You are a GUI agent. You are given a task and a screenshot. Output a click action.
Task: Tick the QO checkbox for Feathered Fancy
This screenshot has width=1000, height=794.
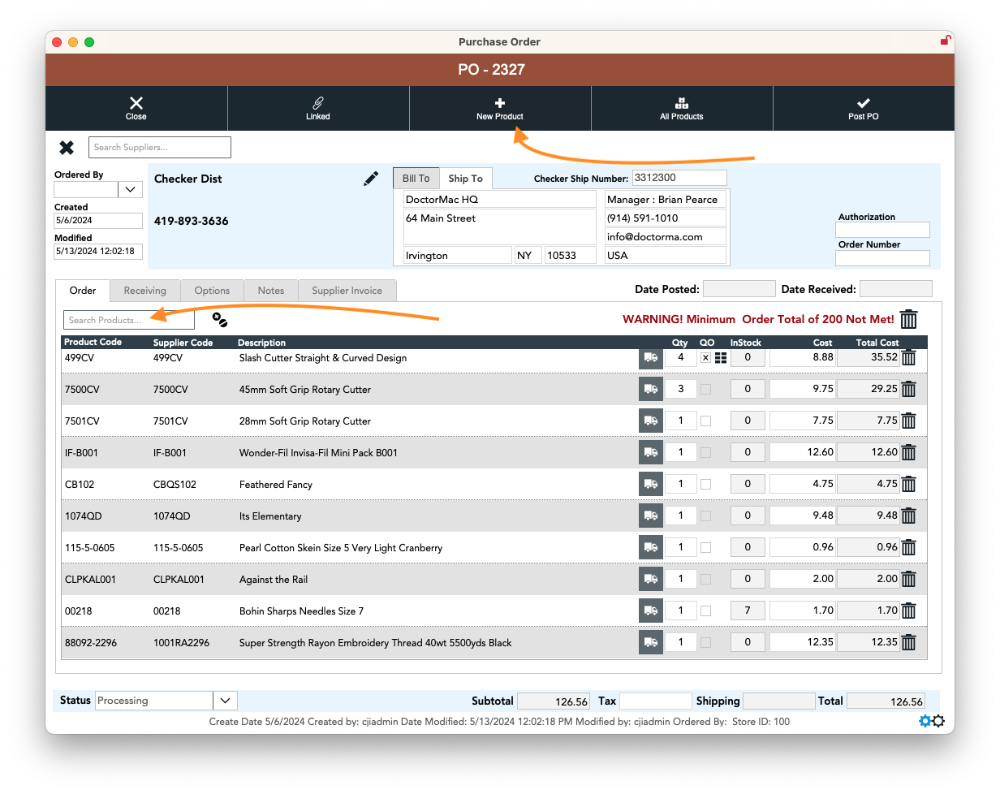[705, 484]
